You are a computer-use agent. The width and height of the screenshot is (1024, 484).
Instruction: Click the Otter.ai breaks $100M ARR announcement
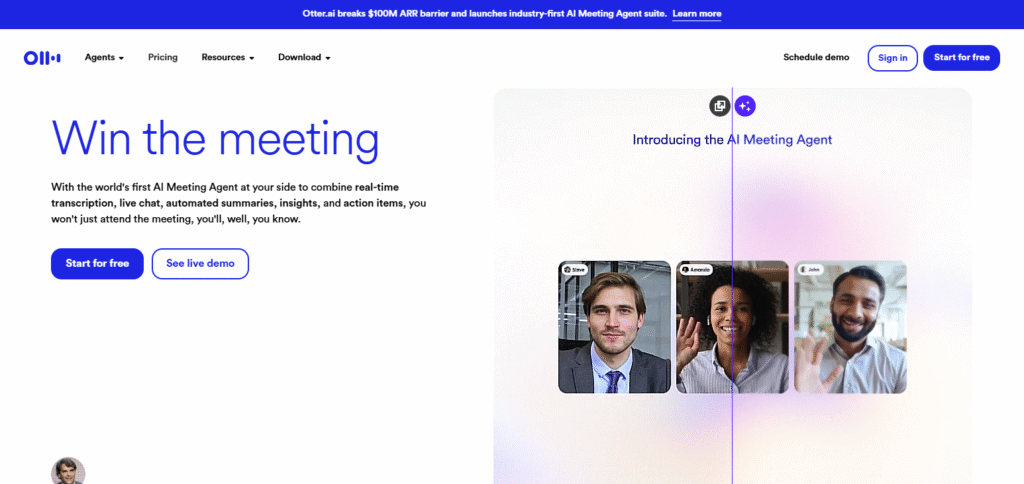(x=485, y=14)
